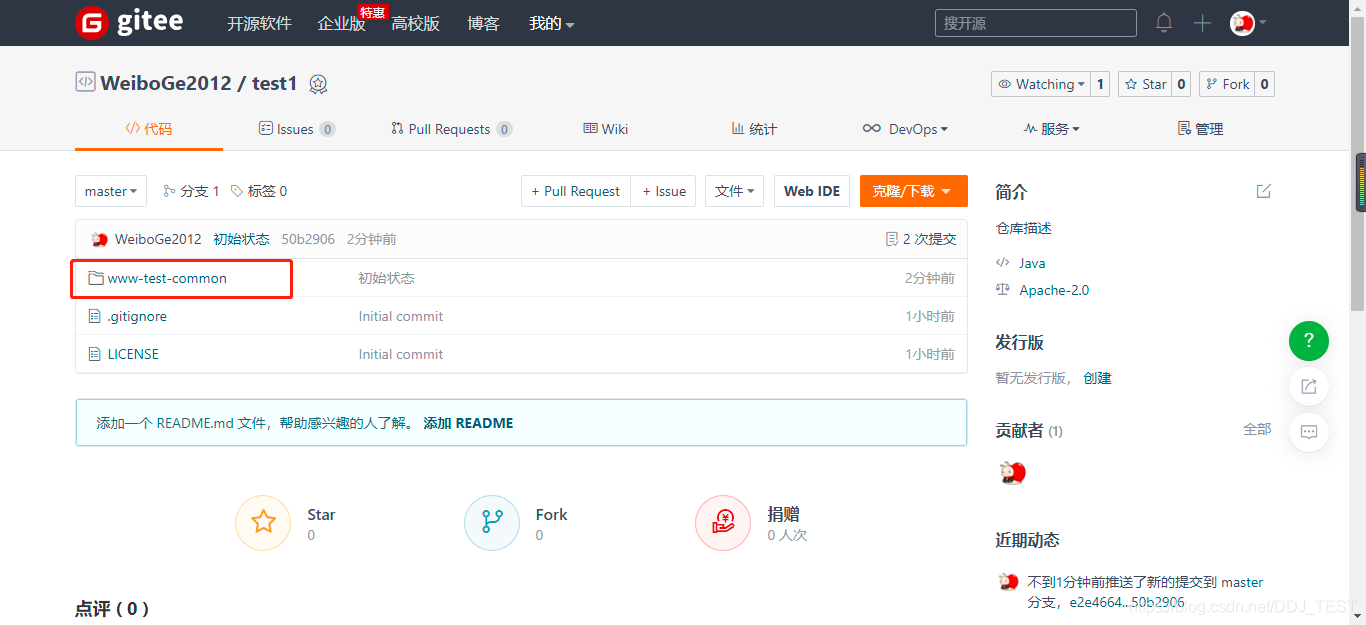Image resolution: width=1366 pixels, height=625 pixels.
Task: Click the green question mark help button
Action: [x=1309, y=341]
